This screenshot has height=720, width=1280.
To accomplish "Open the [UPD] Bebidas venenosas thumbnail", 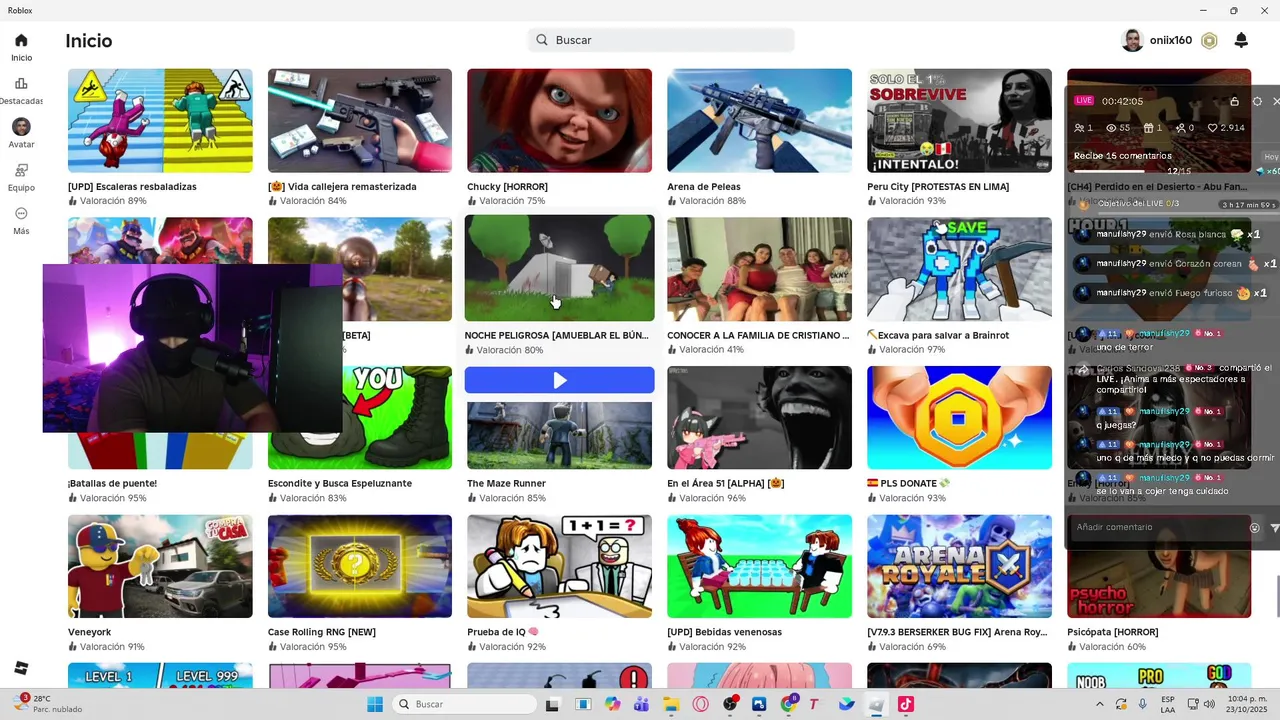I will (759, 567).
